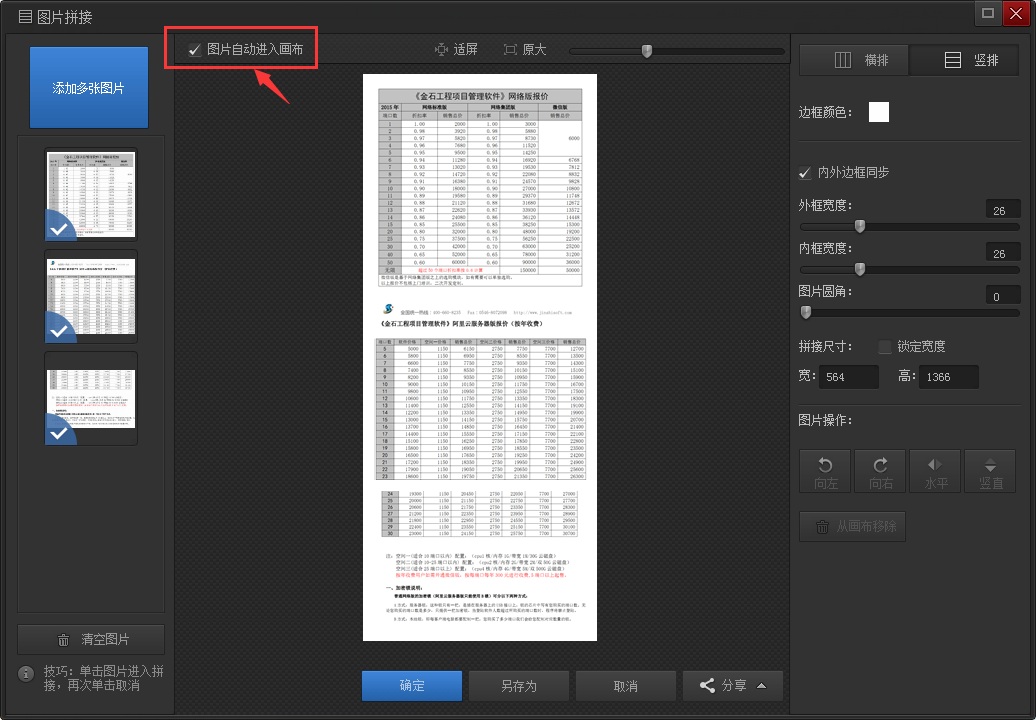Click 另存为 save as button
Screen dimensions: 1036x720
[518, 685]
